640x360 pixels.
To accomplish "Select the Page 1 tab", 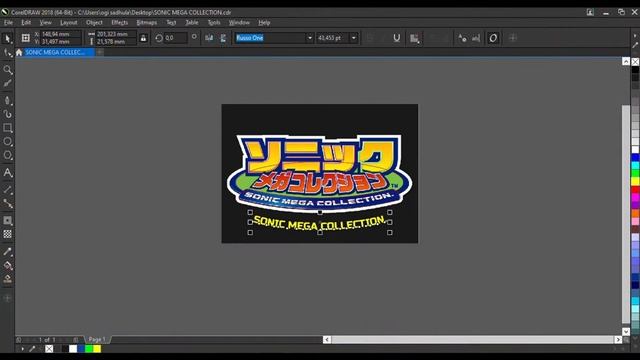I will 97,339.
